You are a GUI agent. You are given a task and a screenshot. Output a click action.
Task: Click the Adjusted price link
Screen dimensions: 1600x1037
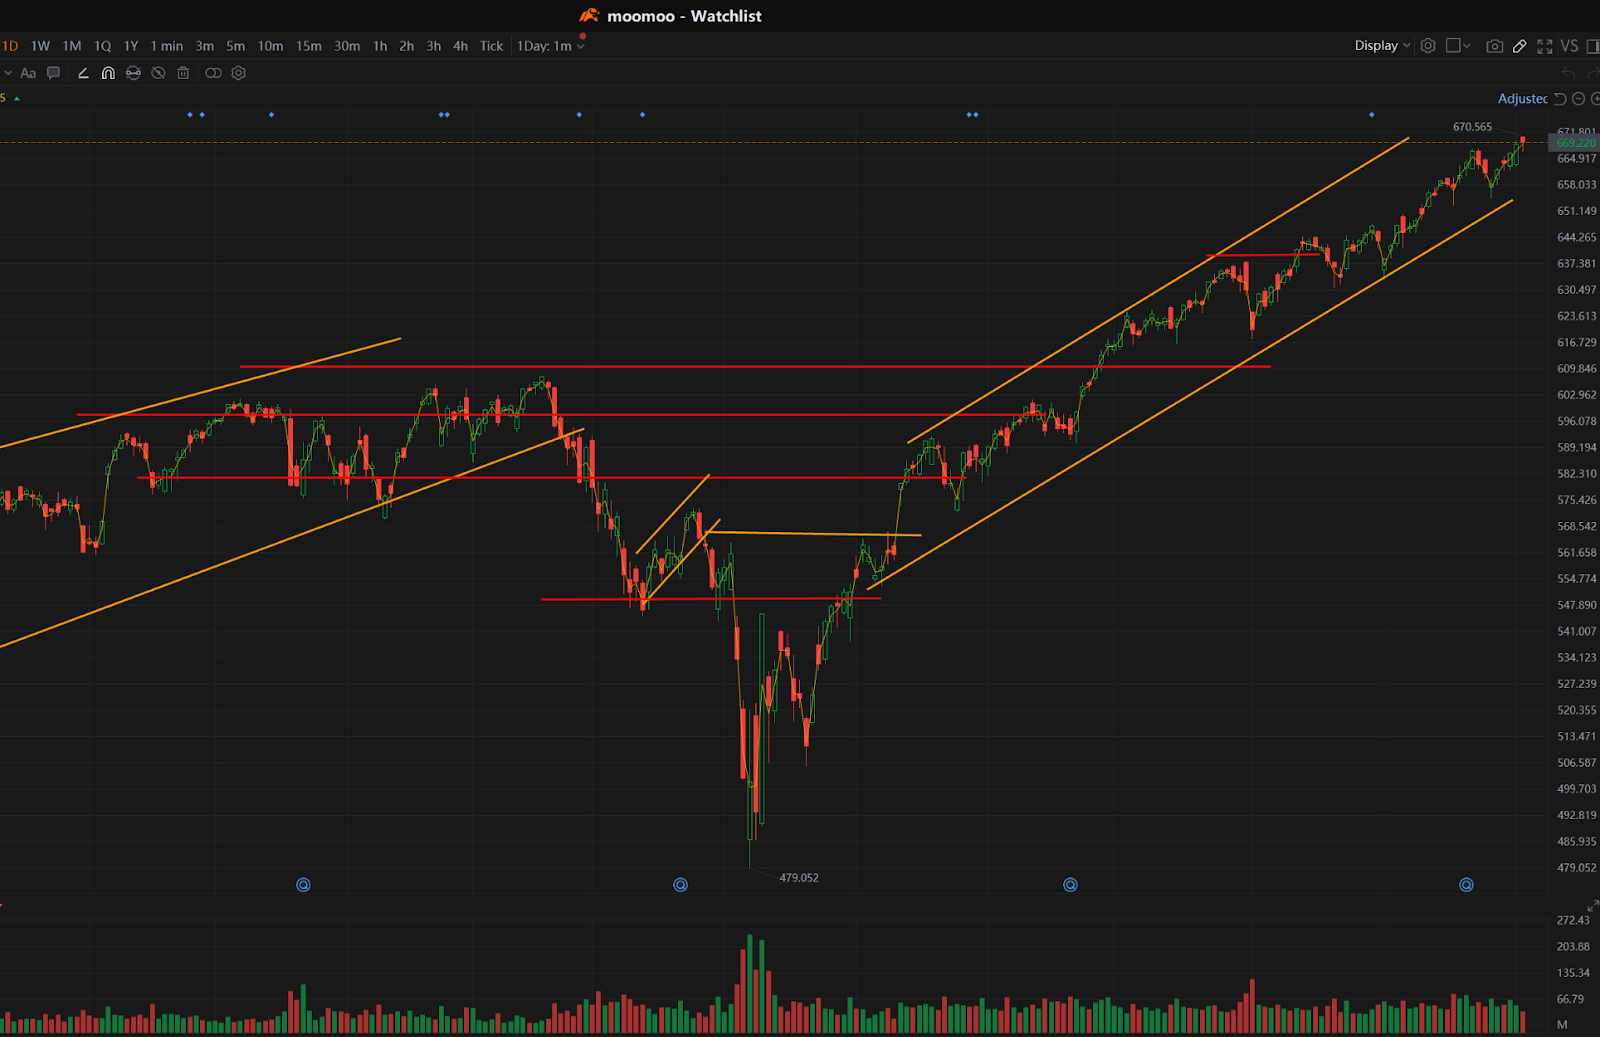[x=1522, y=99]
